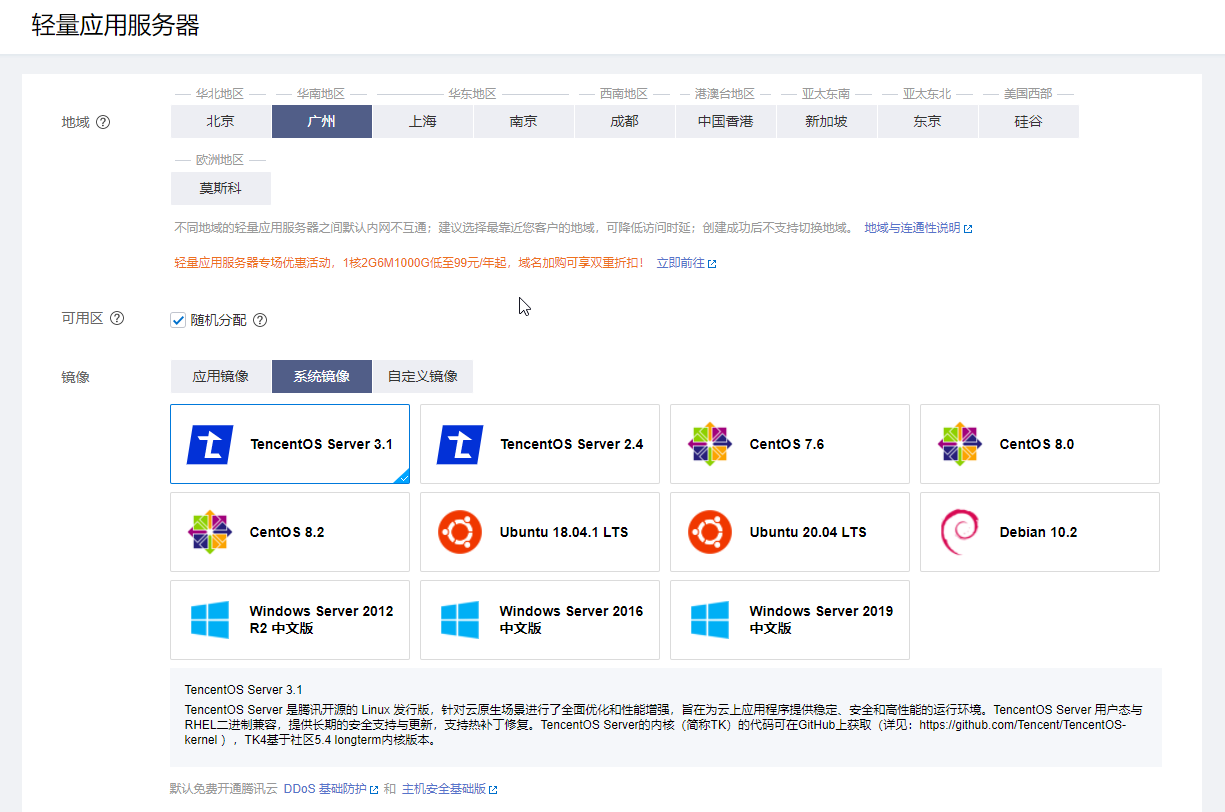
Task: Click the TencentOS Server 3.1 logo icon
Action: point(210,444)
